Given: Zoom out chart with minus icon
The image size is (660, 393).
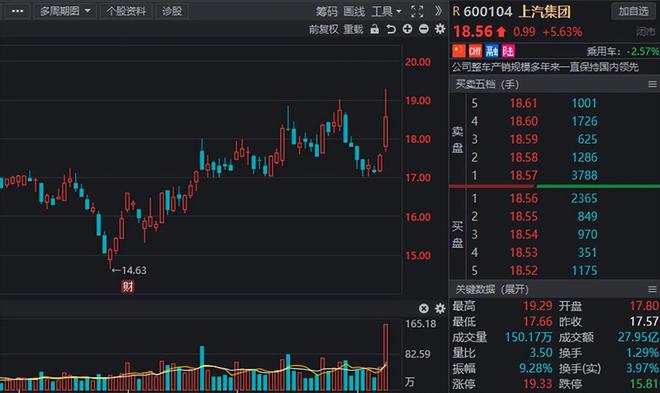Looking at the screenshot, I should pos(424,29).
